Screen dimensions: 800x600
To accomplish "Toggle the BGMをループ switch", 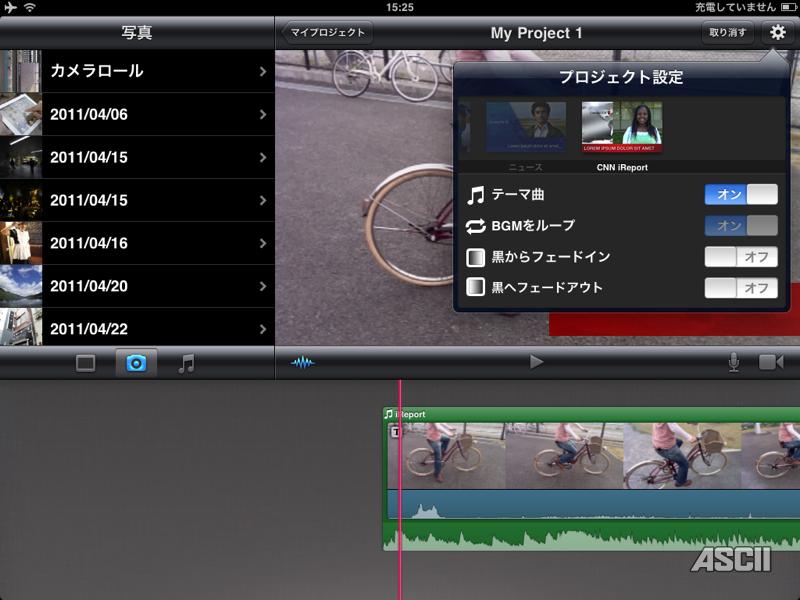I will (x=740, y=226).
